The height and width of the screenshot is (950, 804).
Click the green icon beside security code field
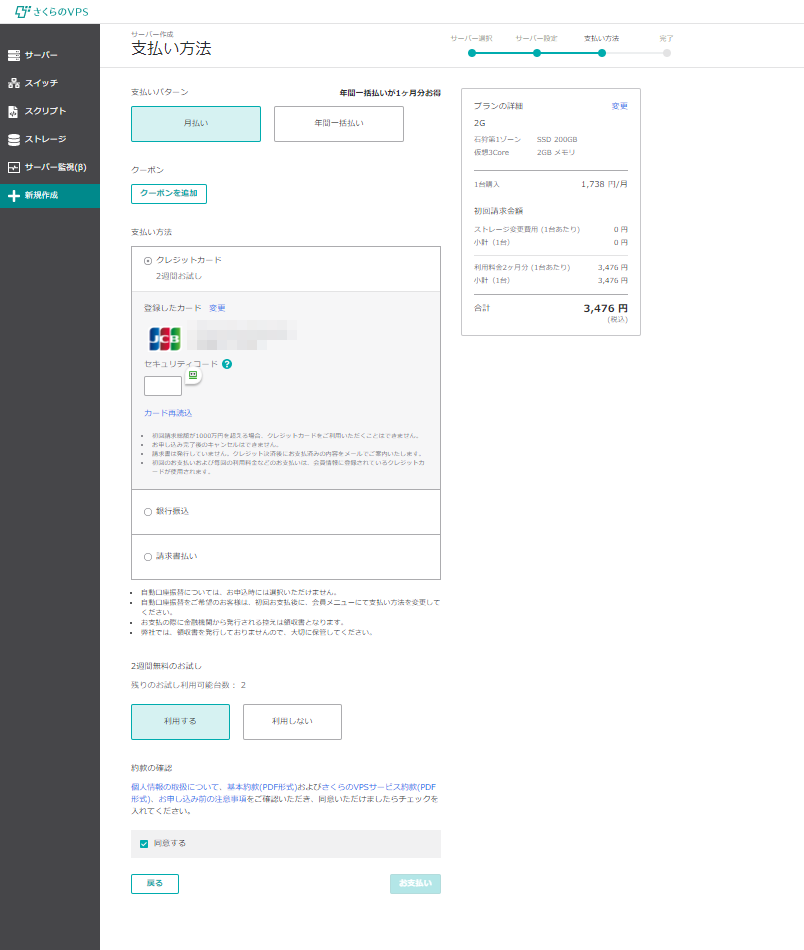coord(193,375)
